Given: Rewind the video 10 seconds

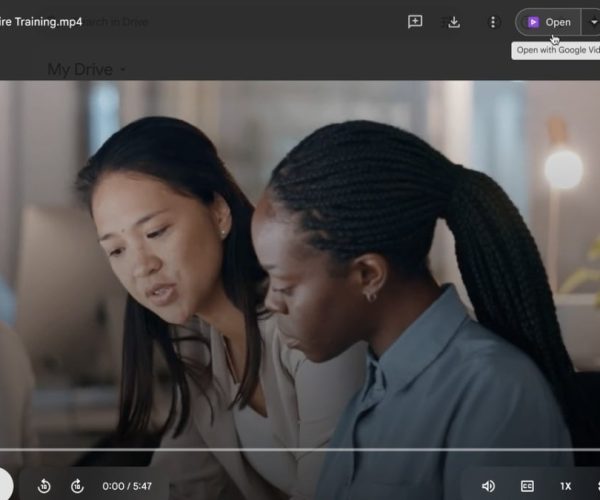Looking at the screenshot, I should [44, 486].
